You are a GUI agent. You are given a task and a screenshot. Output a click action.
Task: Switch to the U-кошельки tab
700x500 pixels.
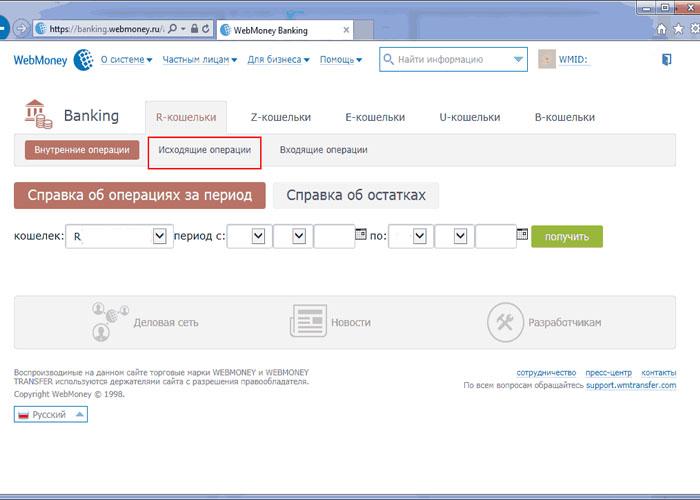point(470,117)
